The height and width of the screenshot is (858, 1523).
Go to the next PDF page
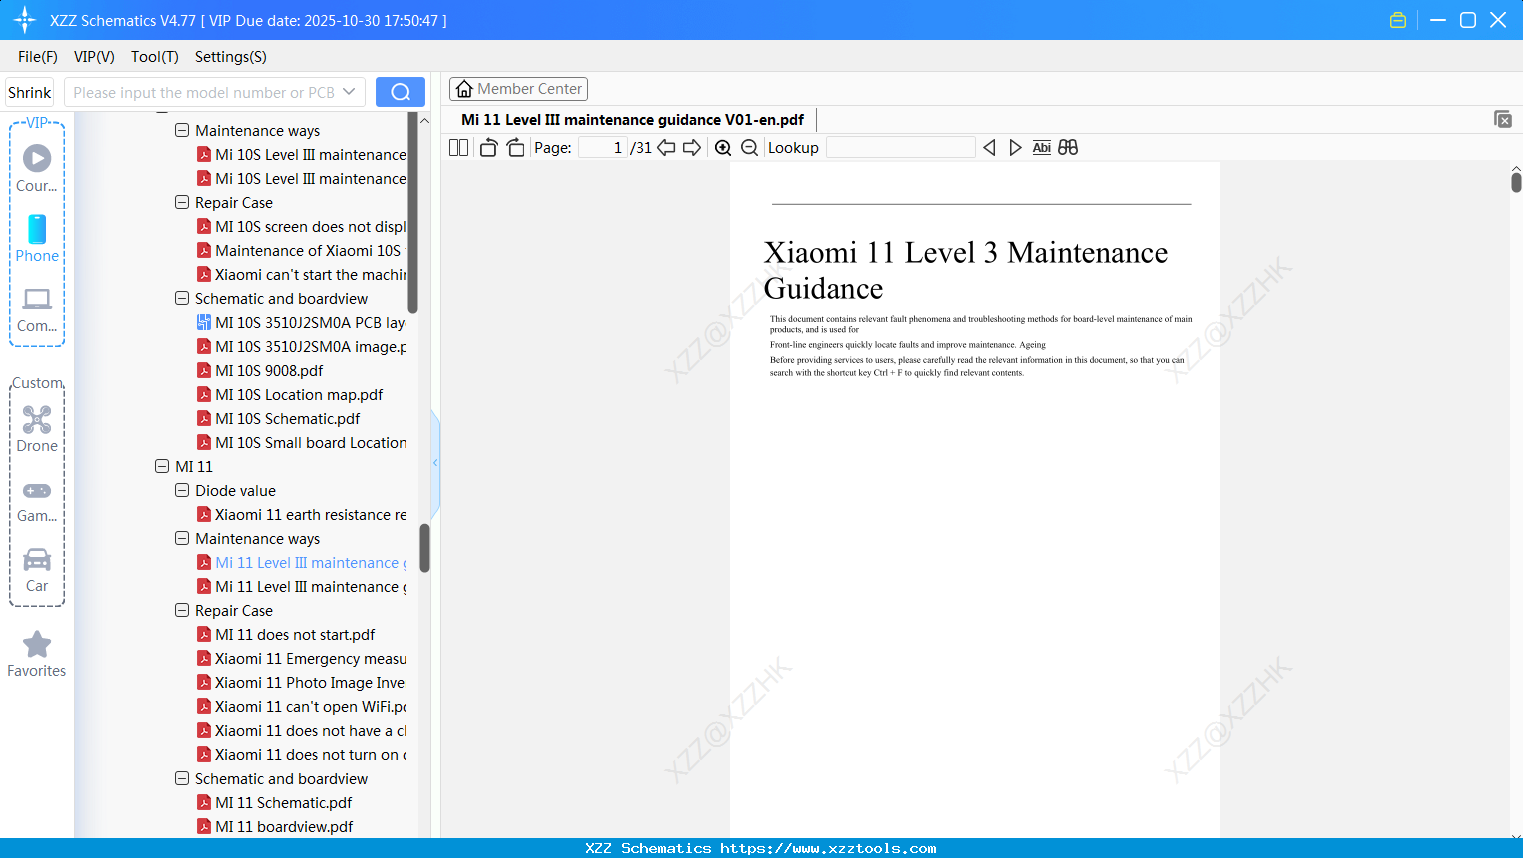click(691, 147)
